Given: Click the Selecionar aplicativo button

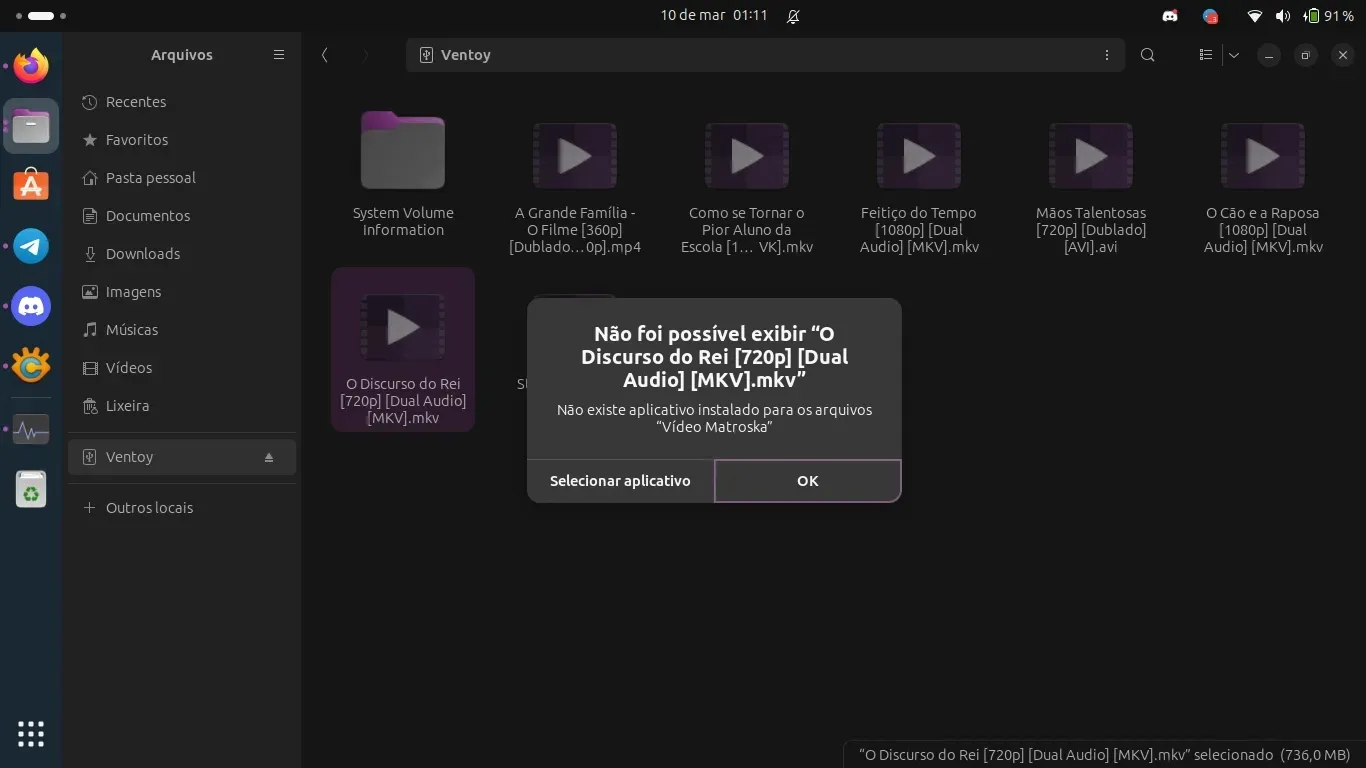Looking at the screenshot, I should point(620,481).
